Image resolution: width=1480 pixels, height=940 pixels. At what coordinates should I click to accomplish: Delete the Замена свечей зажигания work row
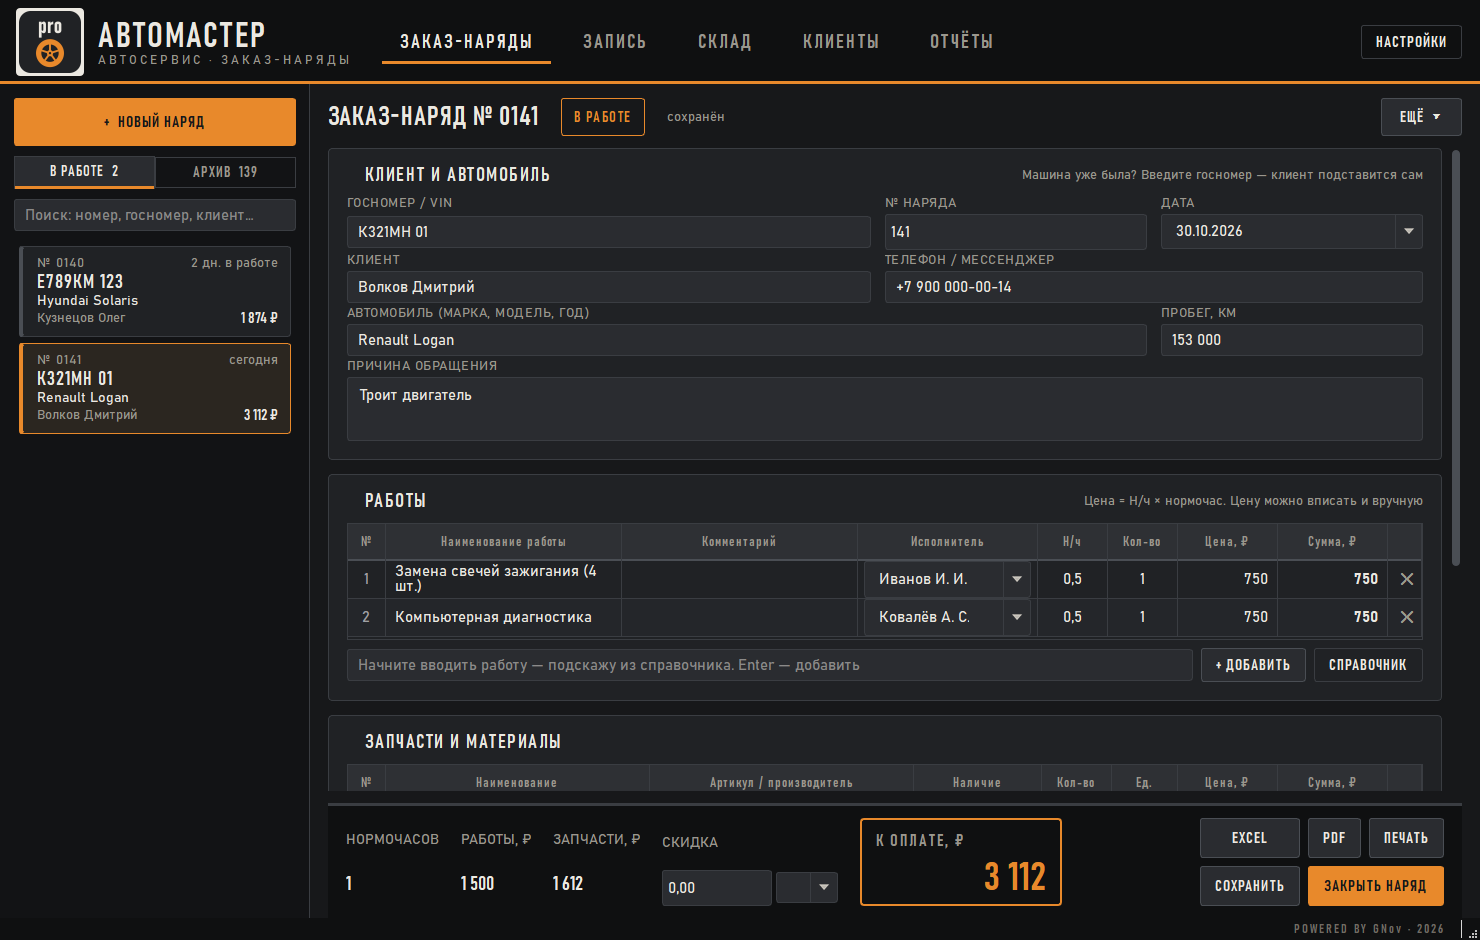[x=1407, y=579]
